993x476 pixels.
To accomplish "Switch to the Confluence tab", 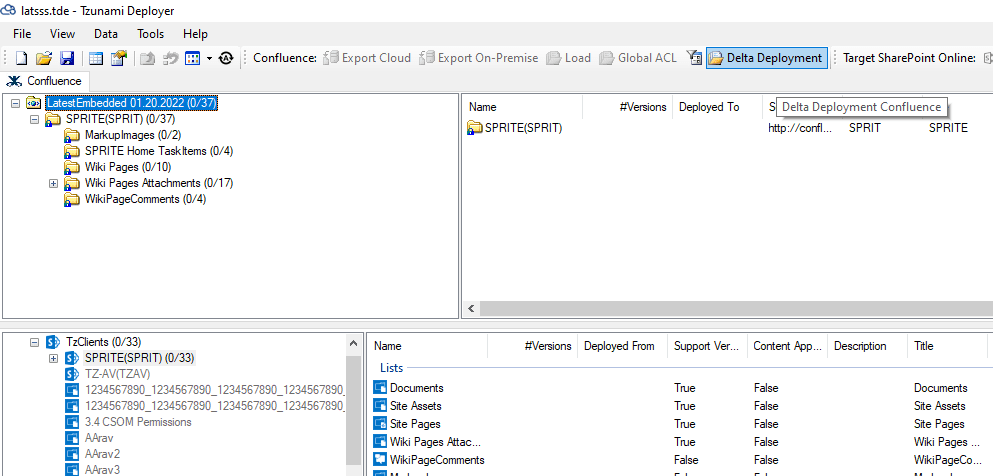I will pyautogui.click(x=46, y=81).
